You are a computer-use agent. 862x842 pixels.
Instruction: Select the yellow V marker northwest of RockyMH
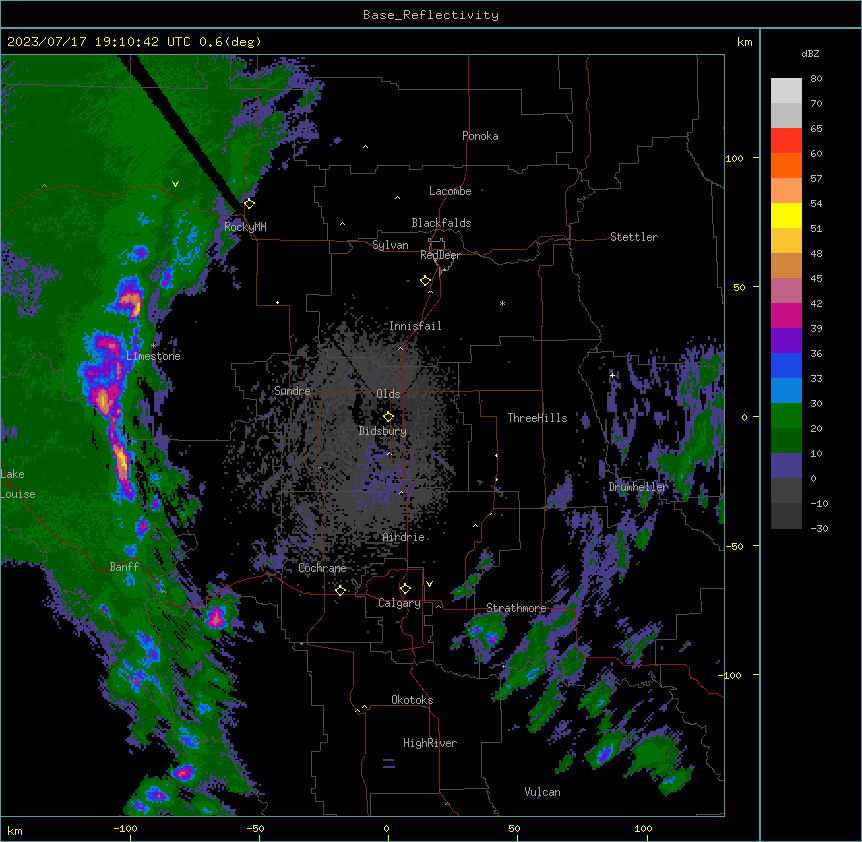point(175,184)
